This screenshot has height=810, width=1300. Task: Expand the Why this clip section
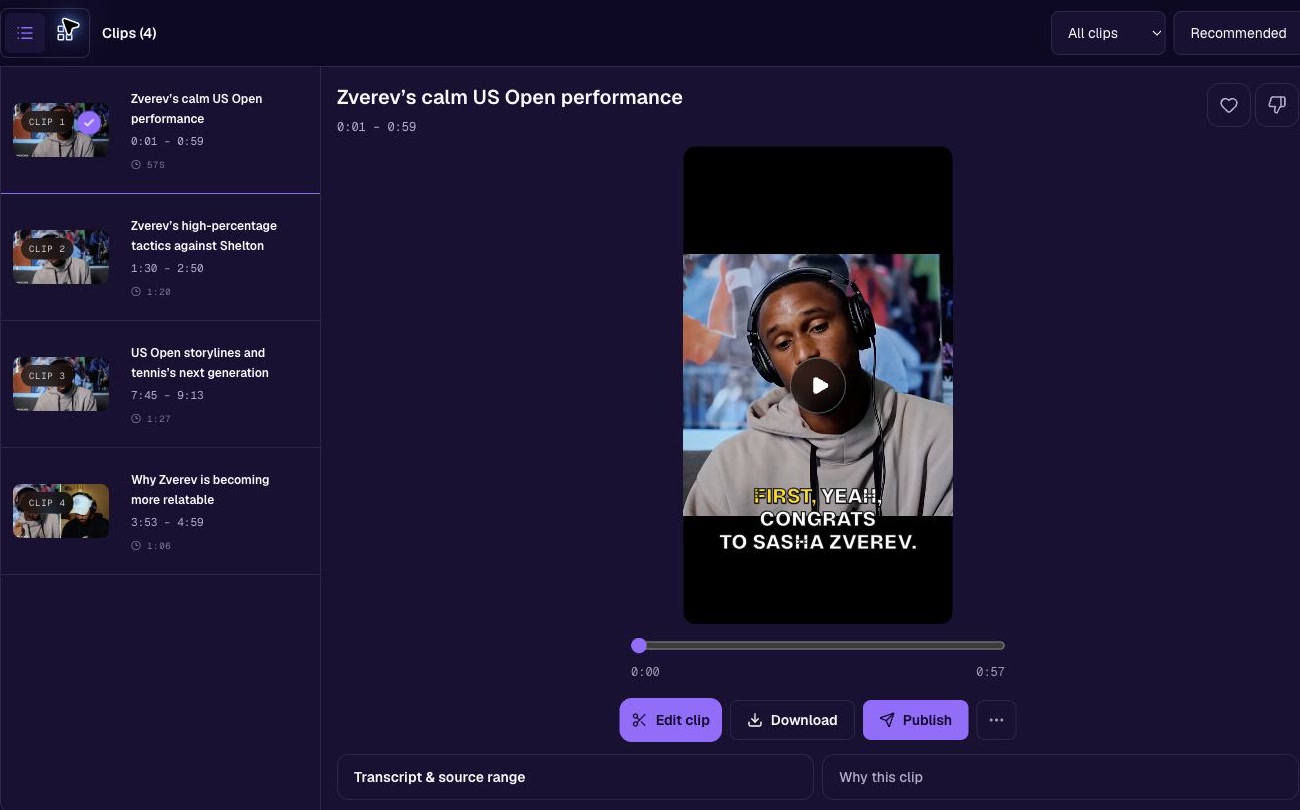[x=1060, y=777]
